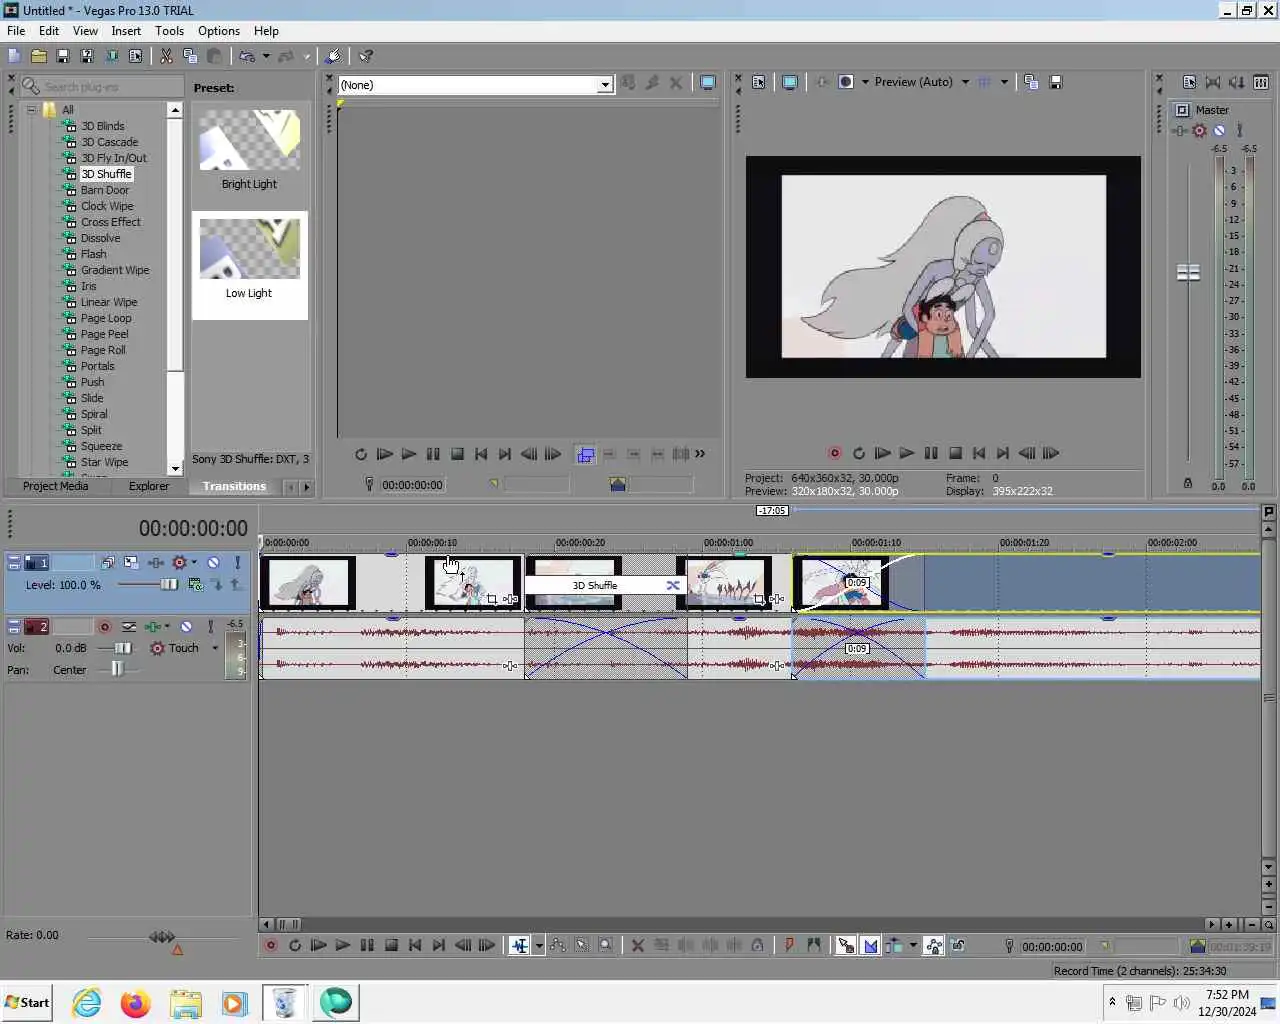The image size is (1280, 1024).
Task: Open Project Properties icon in toolbar
Action: tap(135, 57)
